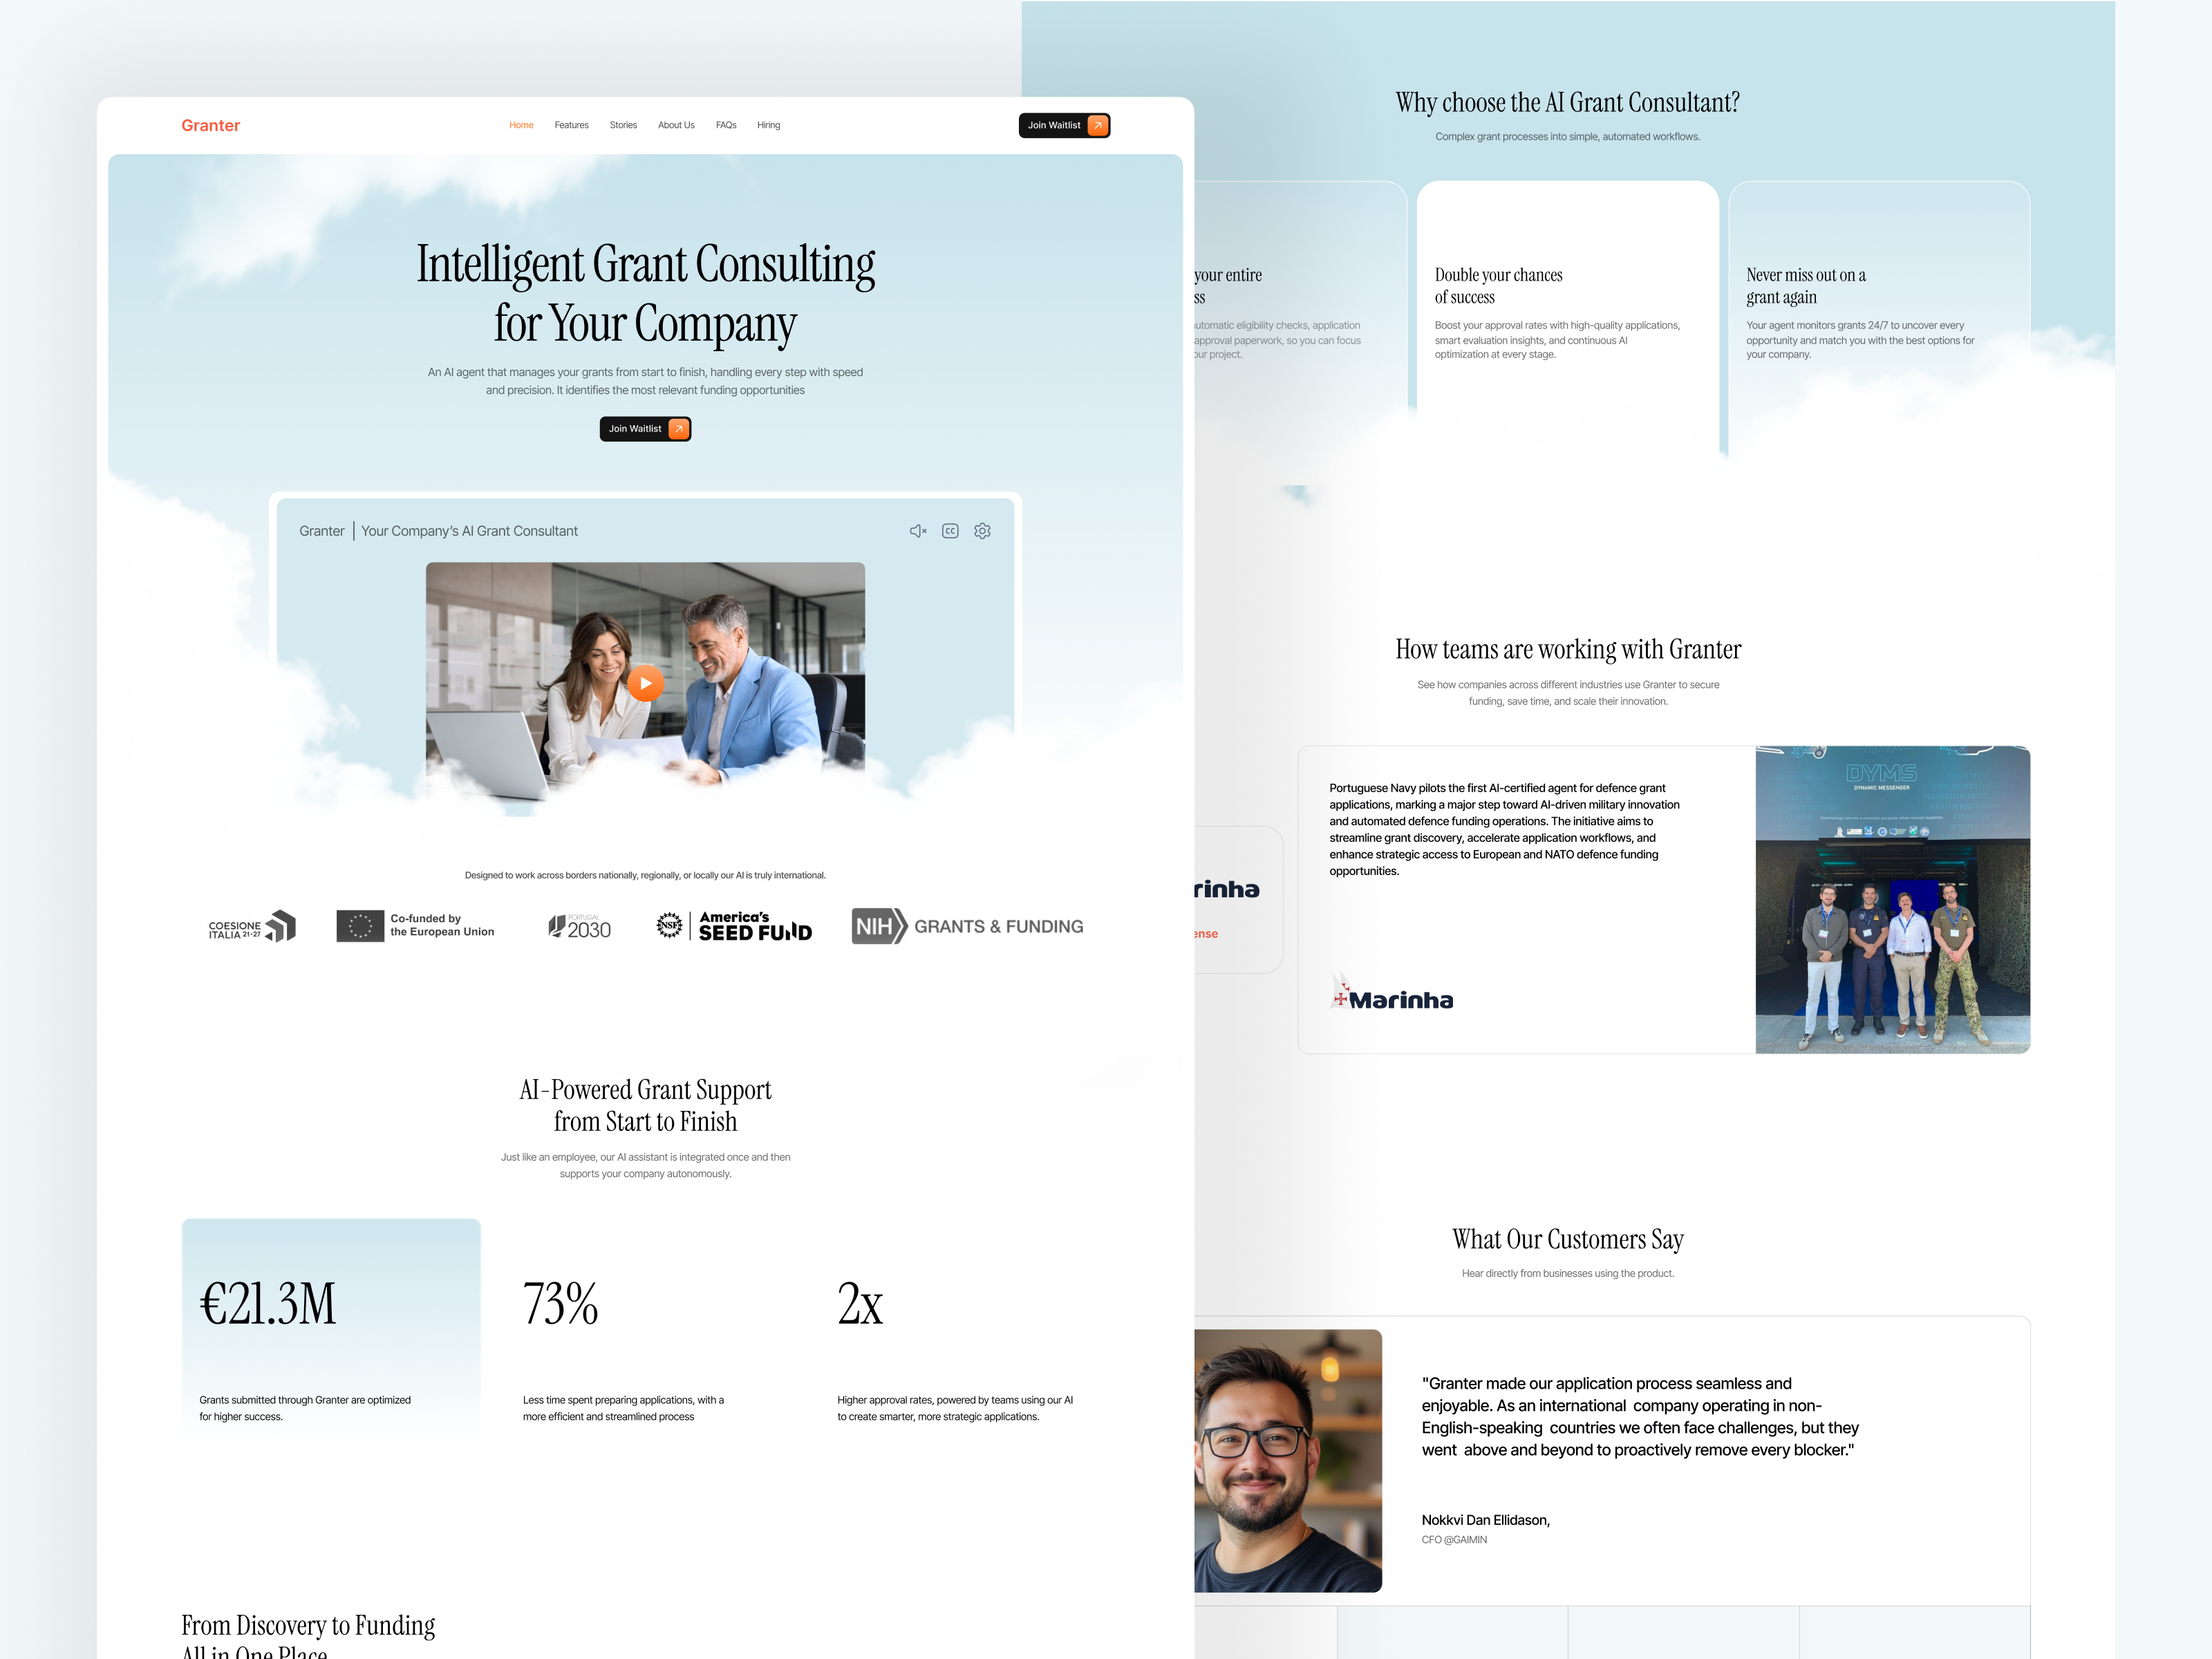Open the Features nav item
2212x1659 pixels.
coord(571,125)
